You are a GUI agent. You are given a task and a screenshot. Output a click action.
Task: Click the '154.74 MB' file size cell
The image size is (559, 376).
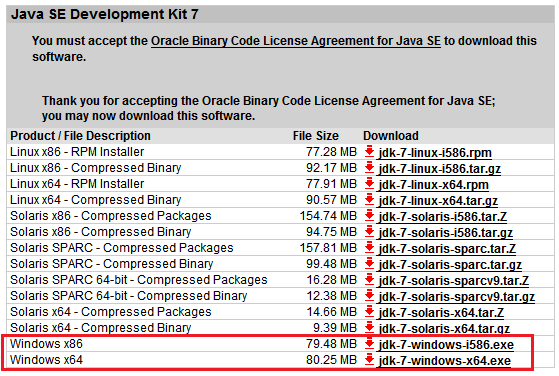(x=328, y=216)
